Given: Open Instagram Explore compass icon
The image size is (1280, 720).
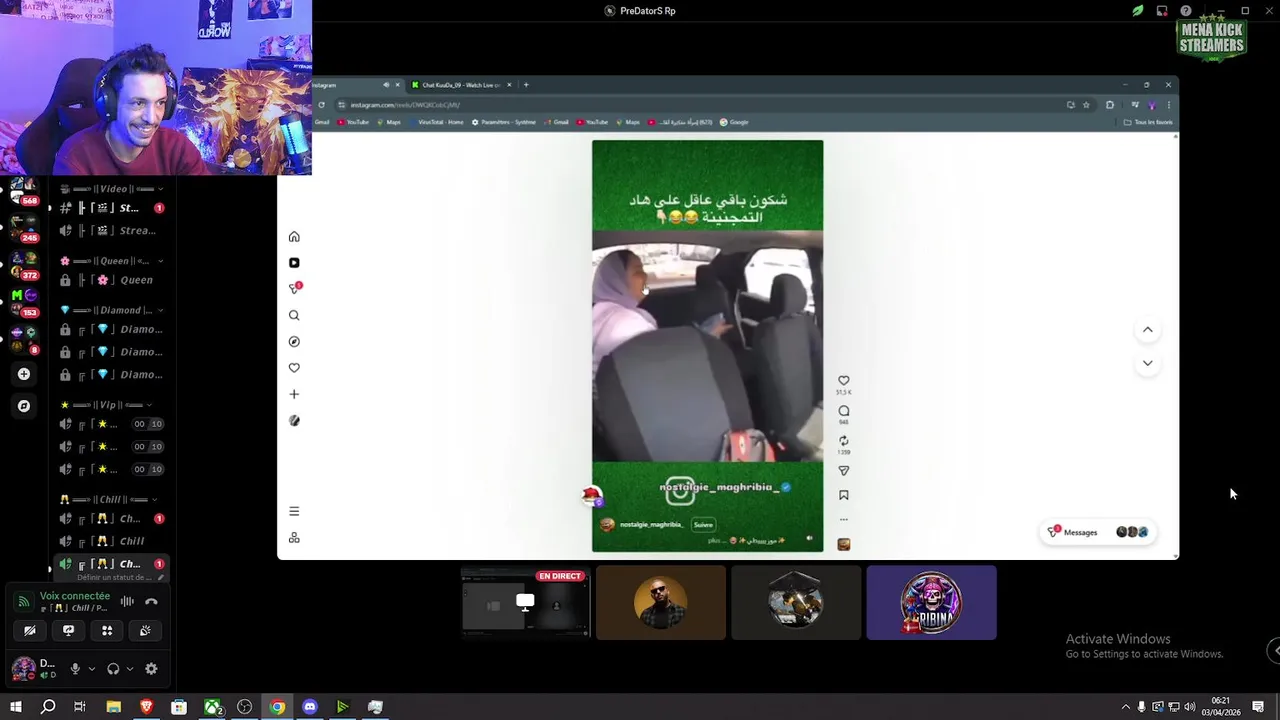Looking at the screenshot, I should (294, 342).
